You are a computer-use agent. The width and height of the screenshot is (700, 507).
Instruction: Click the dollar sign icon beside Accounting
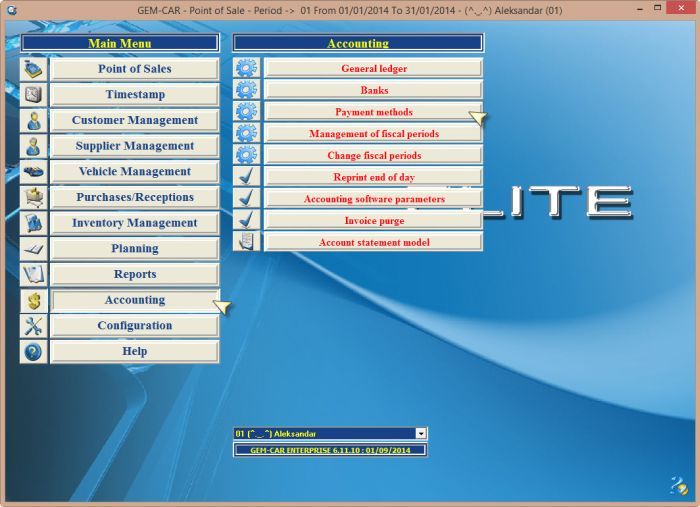[33, 300]
